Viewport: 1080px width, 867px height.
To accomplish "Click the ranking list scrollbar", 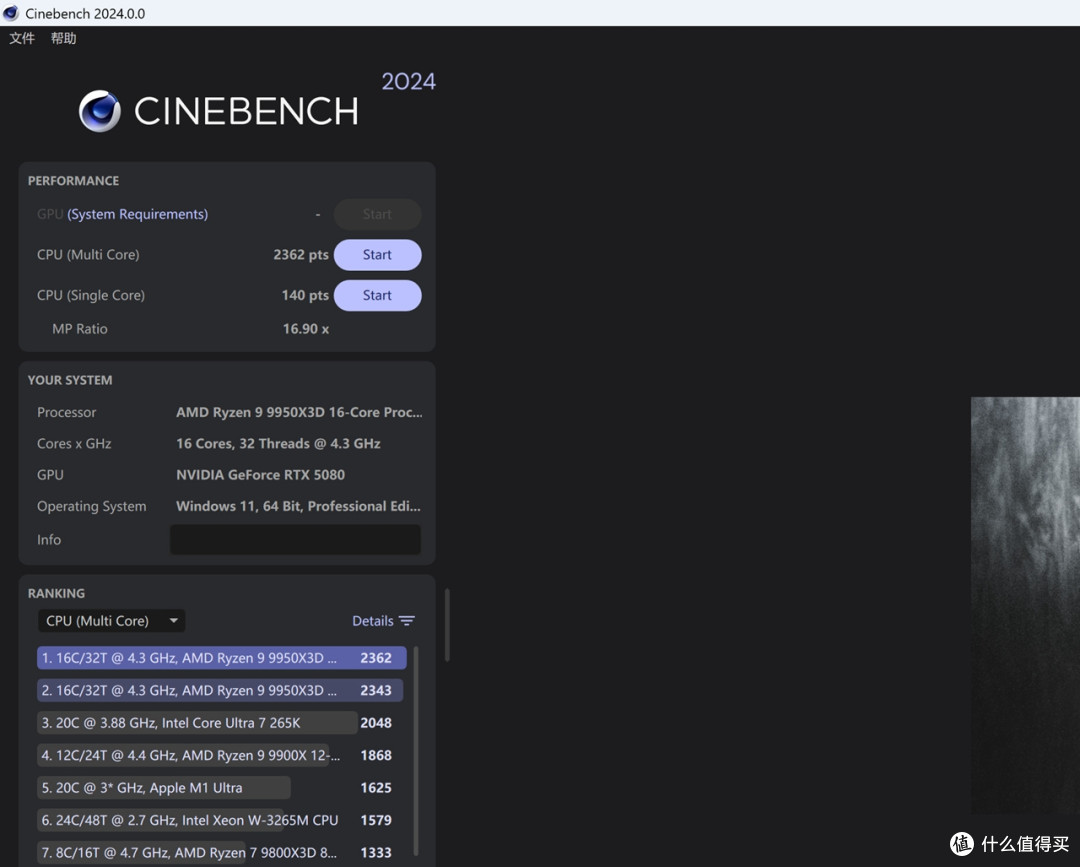I will click(x=415, y=751).
